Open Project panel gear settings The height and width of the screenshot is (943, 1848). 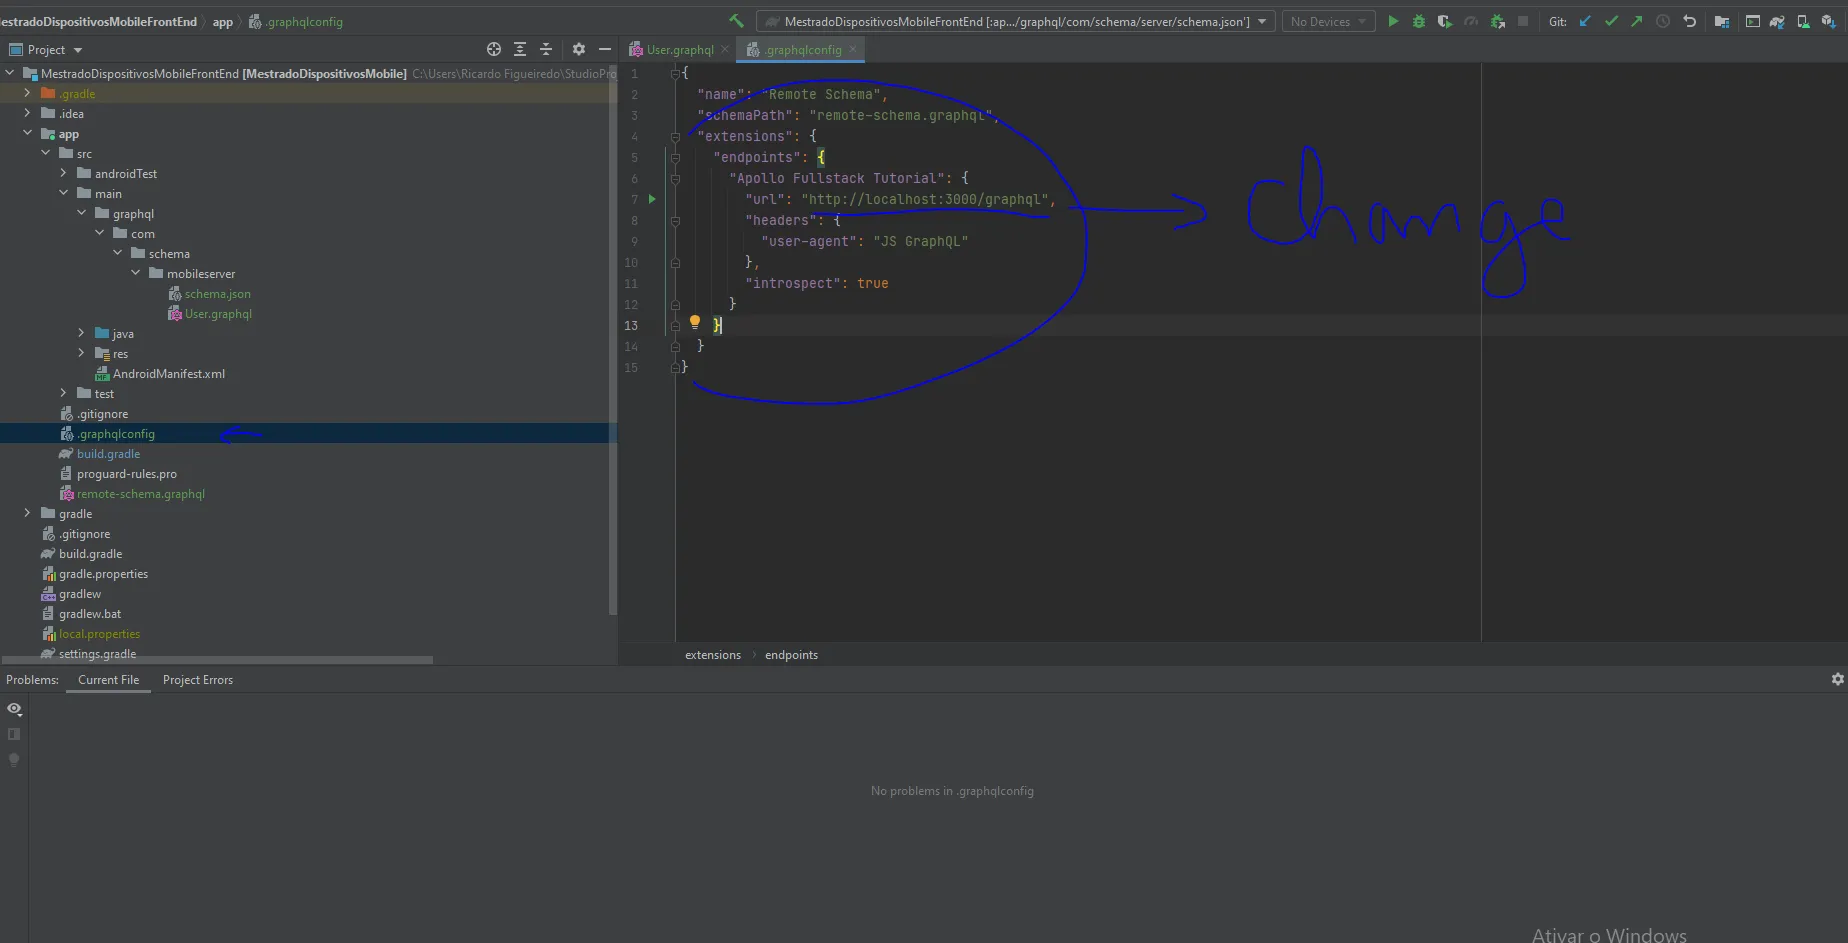coord(578,49)
